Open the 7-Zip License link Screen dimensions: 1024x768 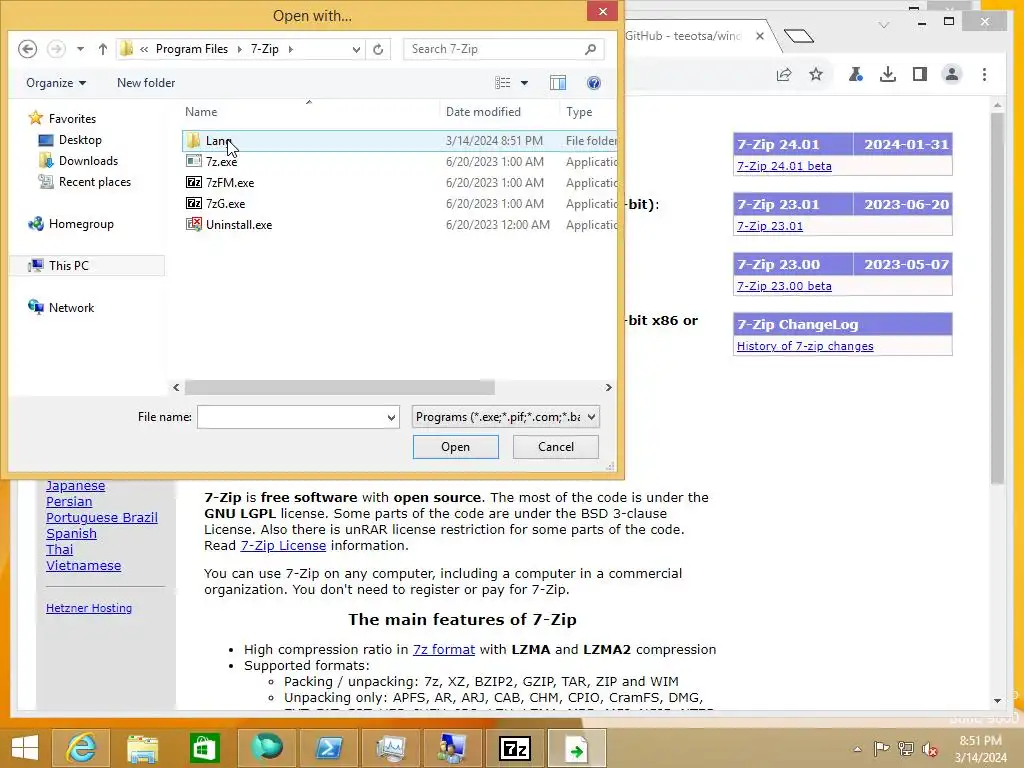pyautogui.click(x=283, y=545)
